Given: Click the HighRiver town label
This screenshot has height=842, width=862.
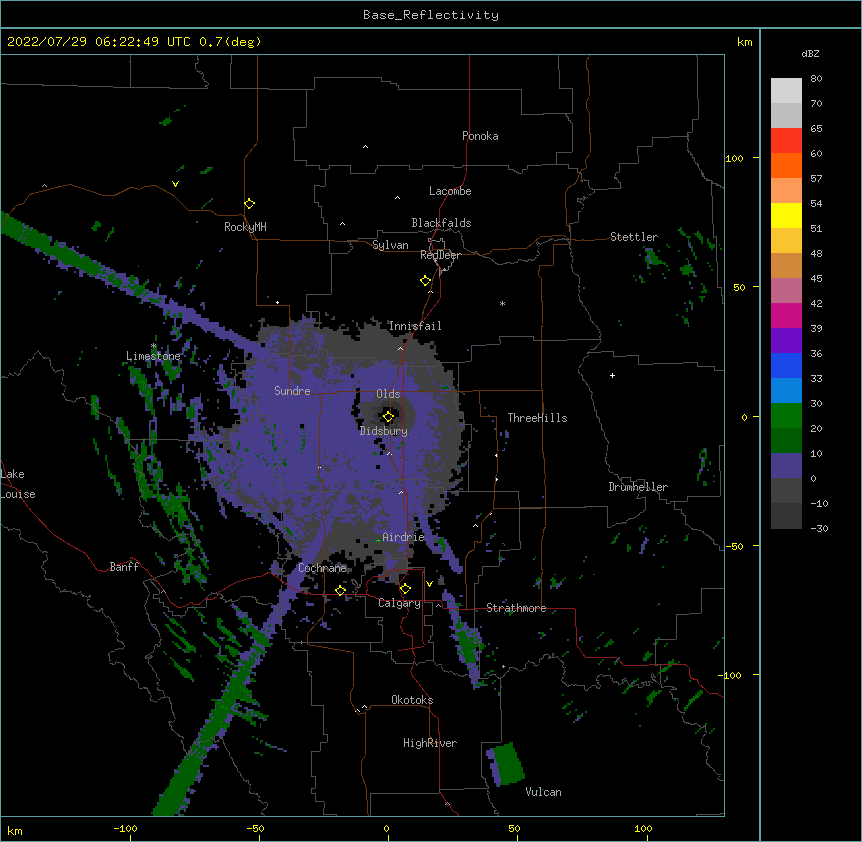Looking at the screenshot, I should tap(430, 743).
